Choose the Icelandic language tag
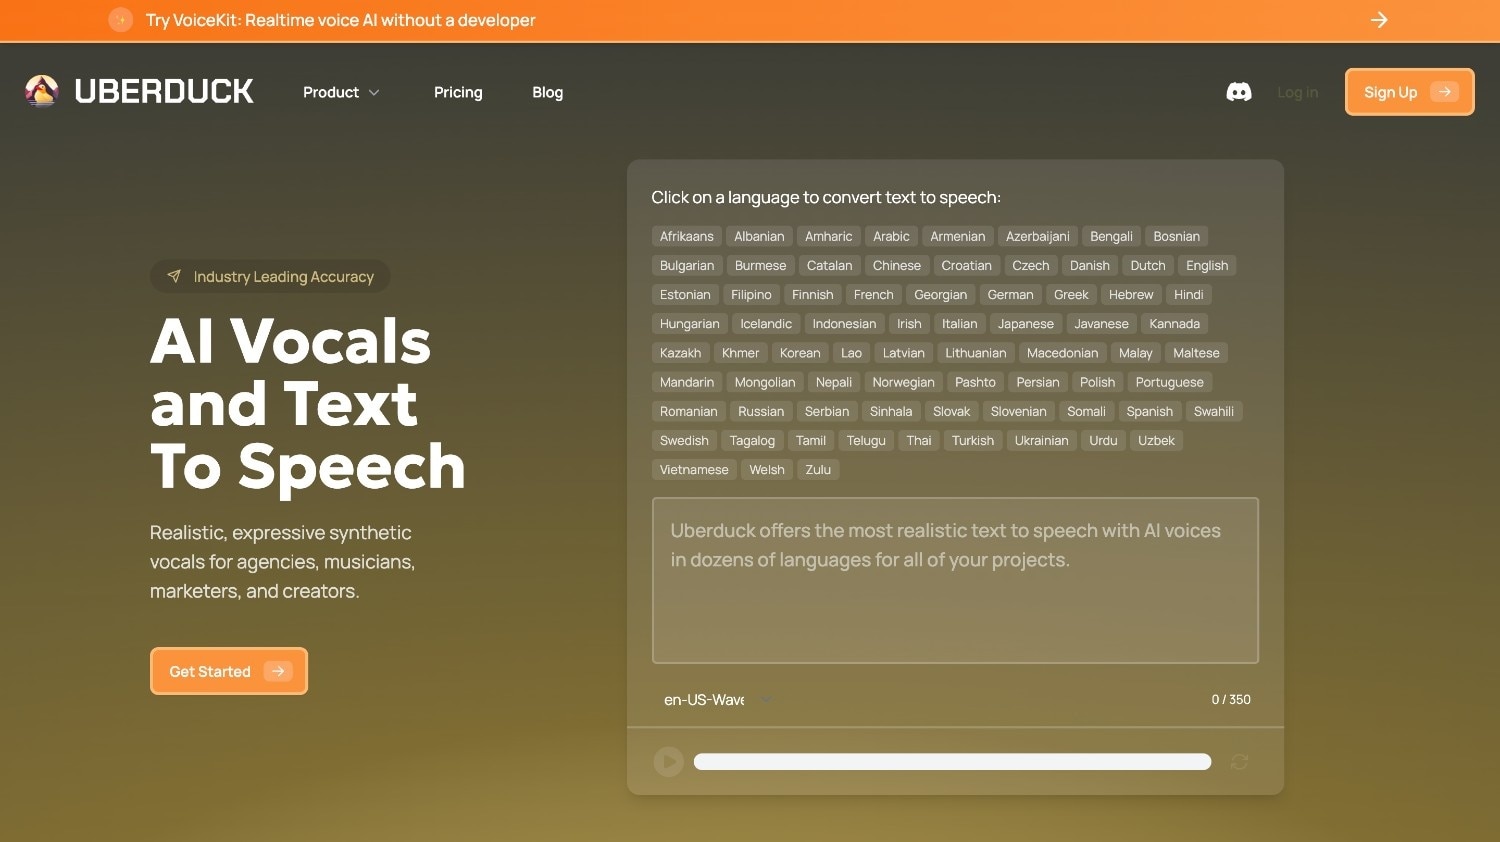Image resolution: width=1500 pixels, height=842 pixels. point(766,324)
